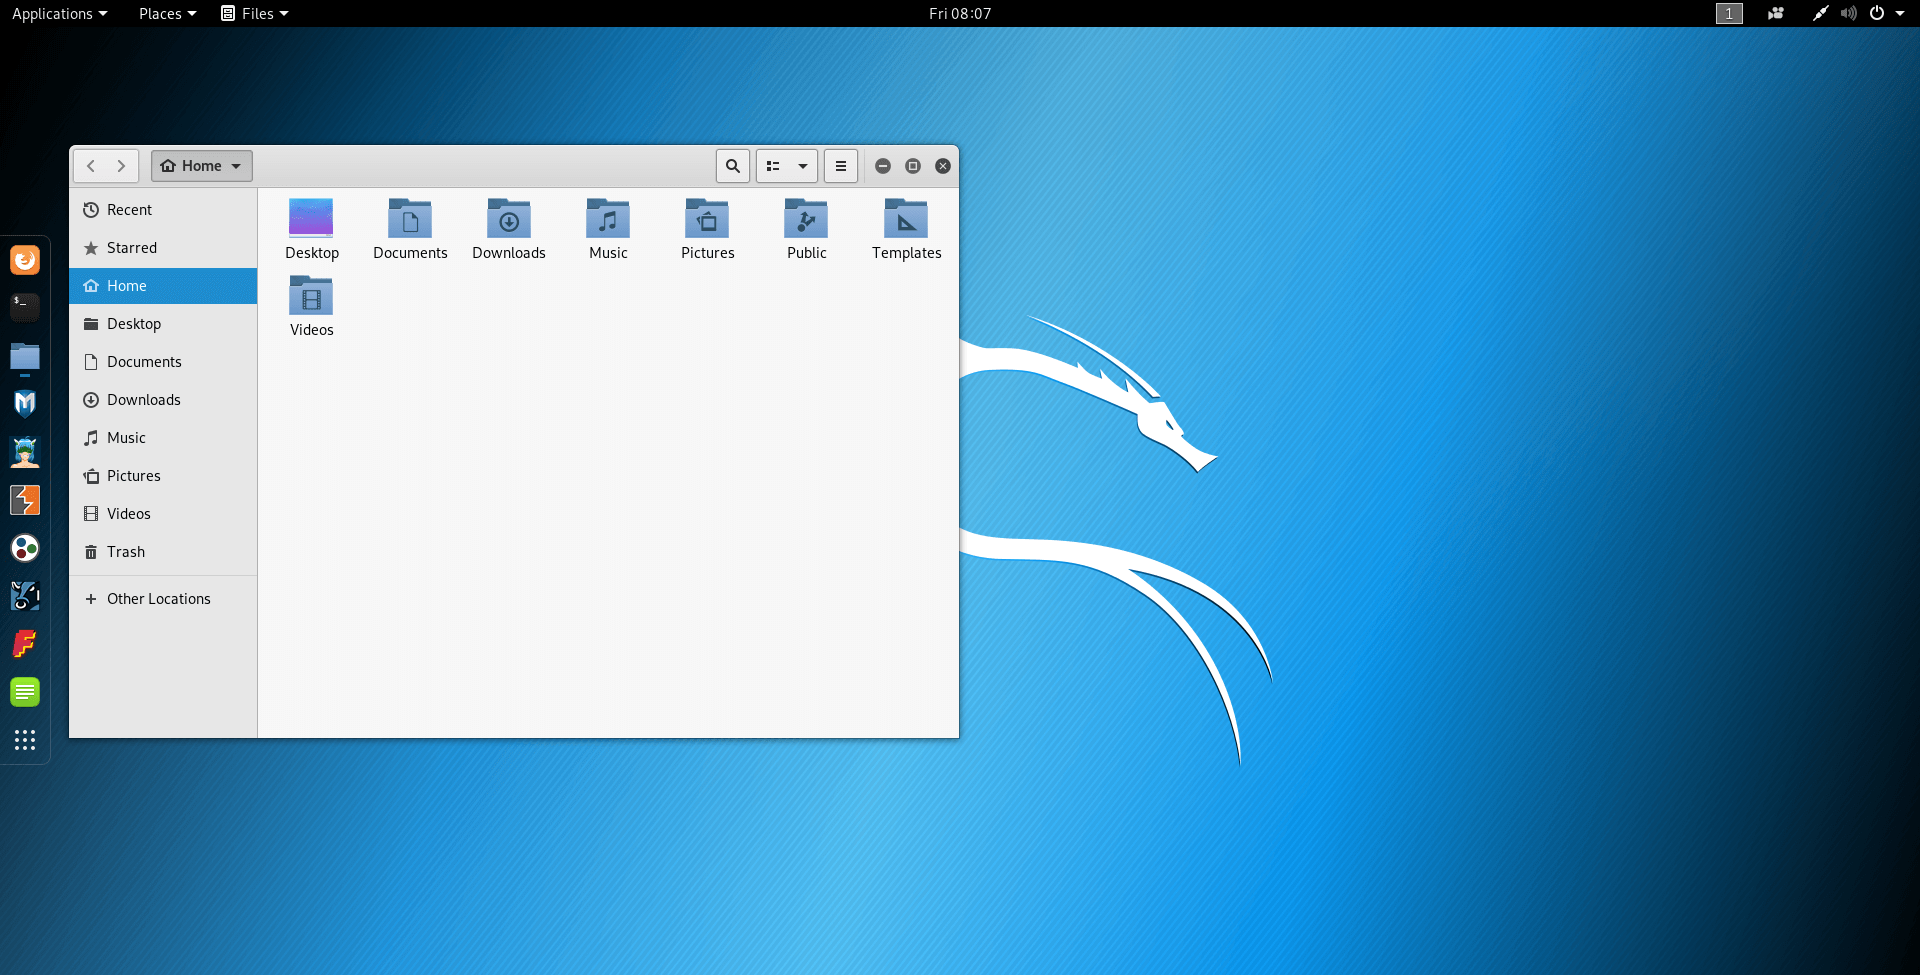1920x975 pixels.
Task: Toggle list view icon in Files toolbar
Action: pyautogui.click(x=773, y=166)
